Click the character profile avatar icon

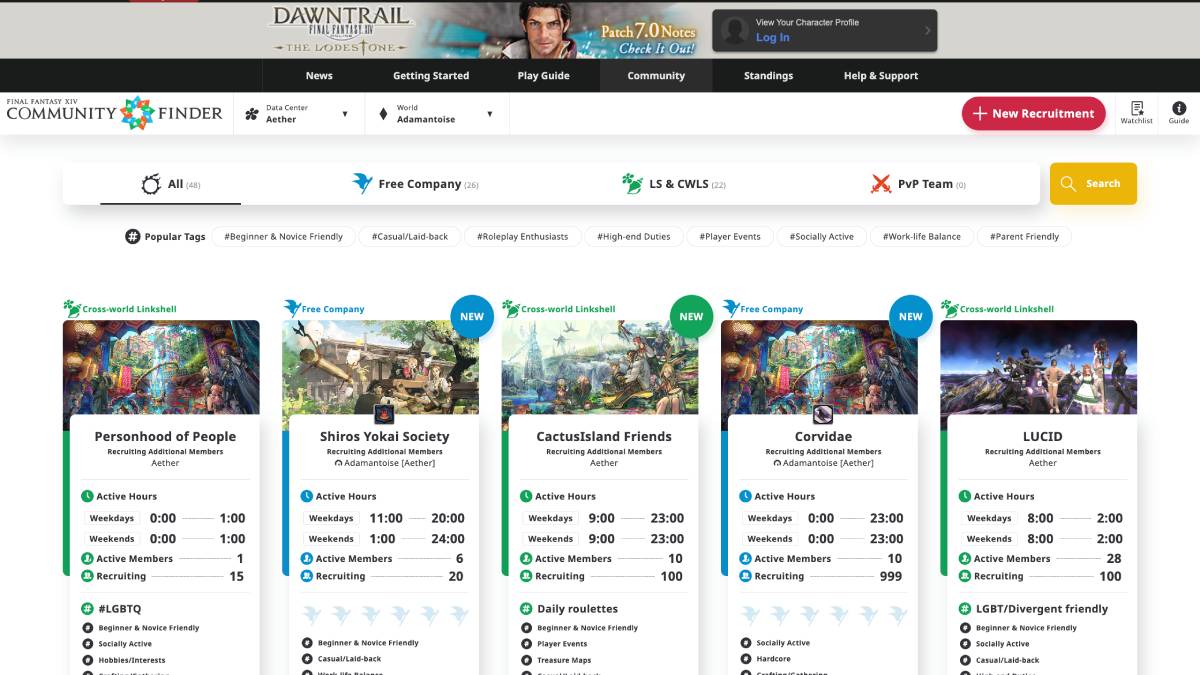pyautogui.click(x=735, y=30)
